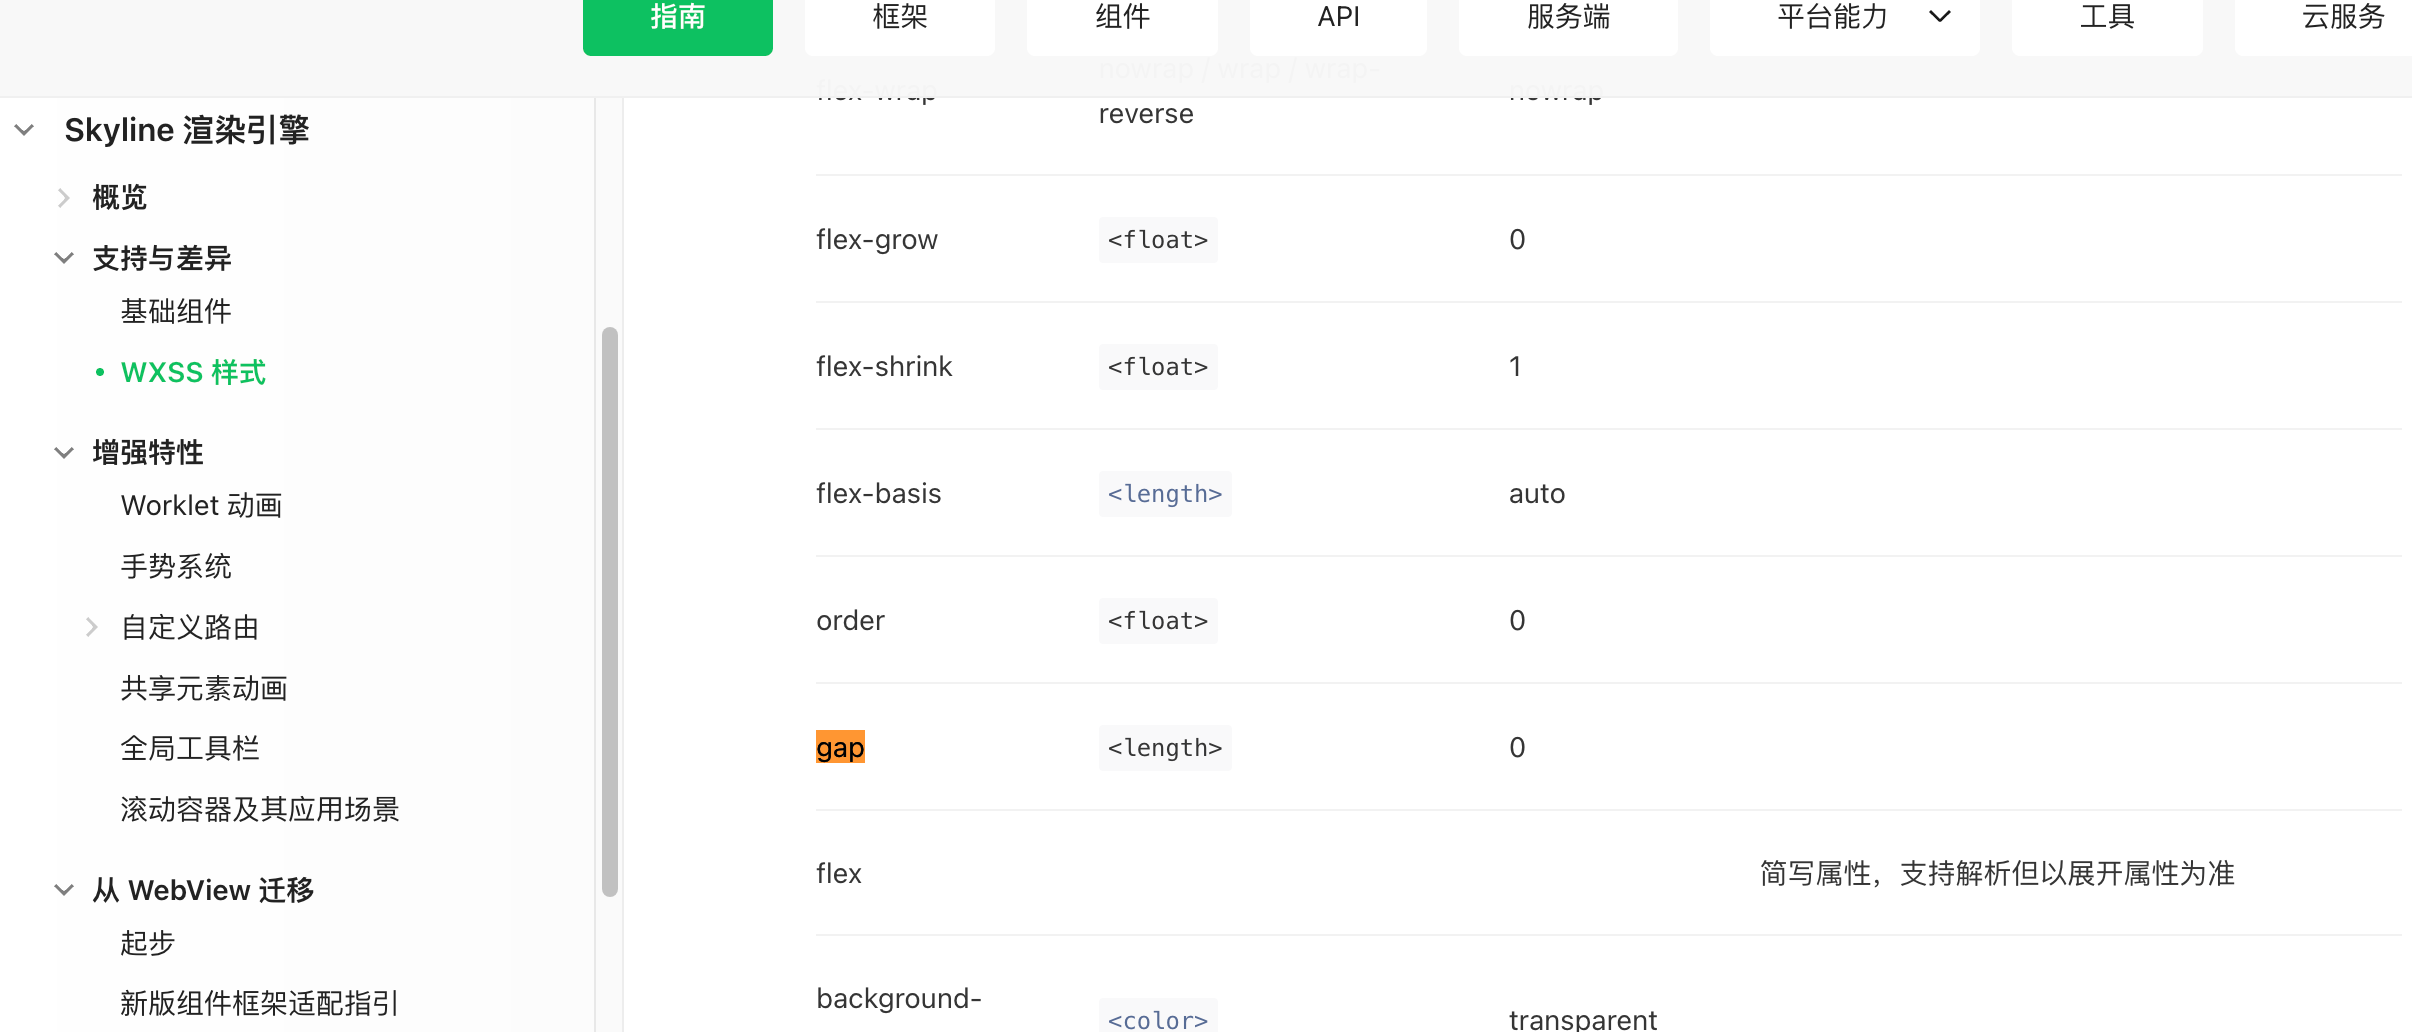Switch to the 框架 tab
The width and height of the screenshot is (2412, 1032).
(x=900, y=18)
